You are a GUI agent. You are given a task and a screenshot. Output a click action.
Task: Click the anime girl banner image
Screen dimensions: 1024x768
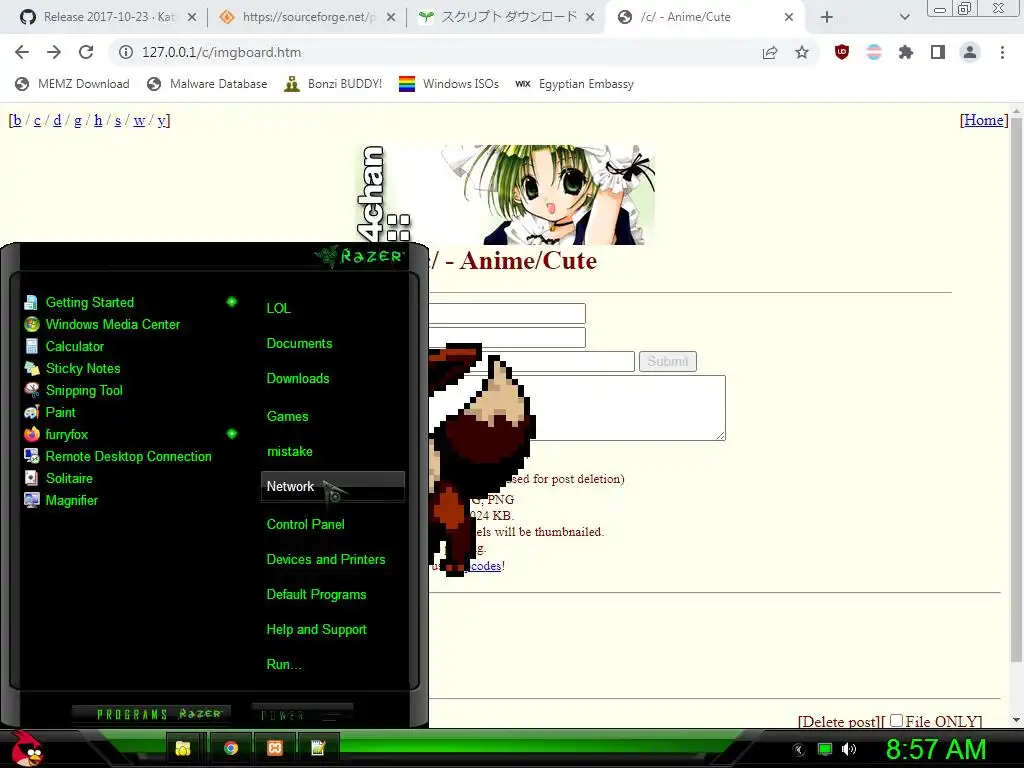click(507, 195)
